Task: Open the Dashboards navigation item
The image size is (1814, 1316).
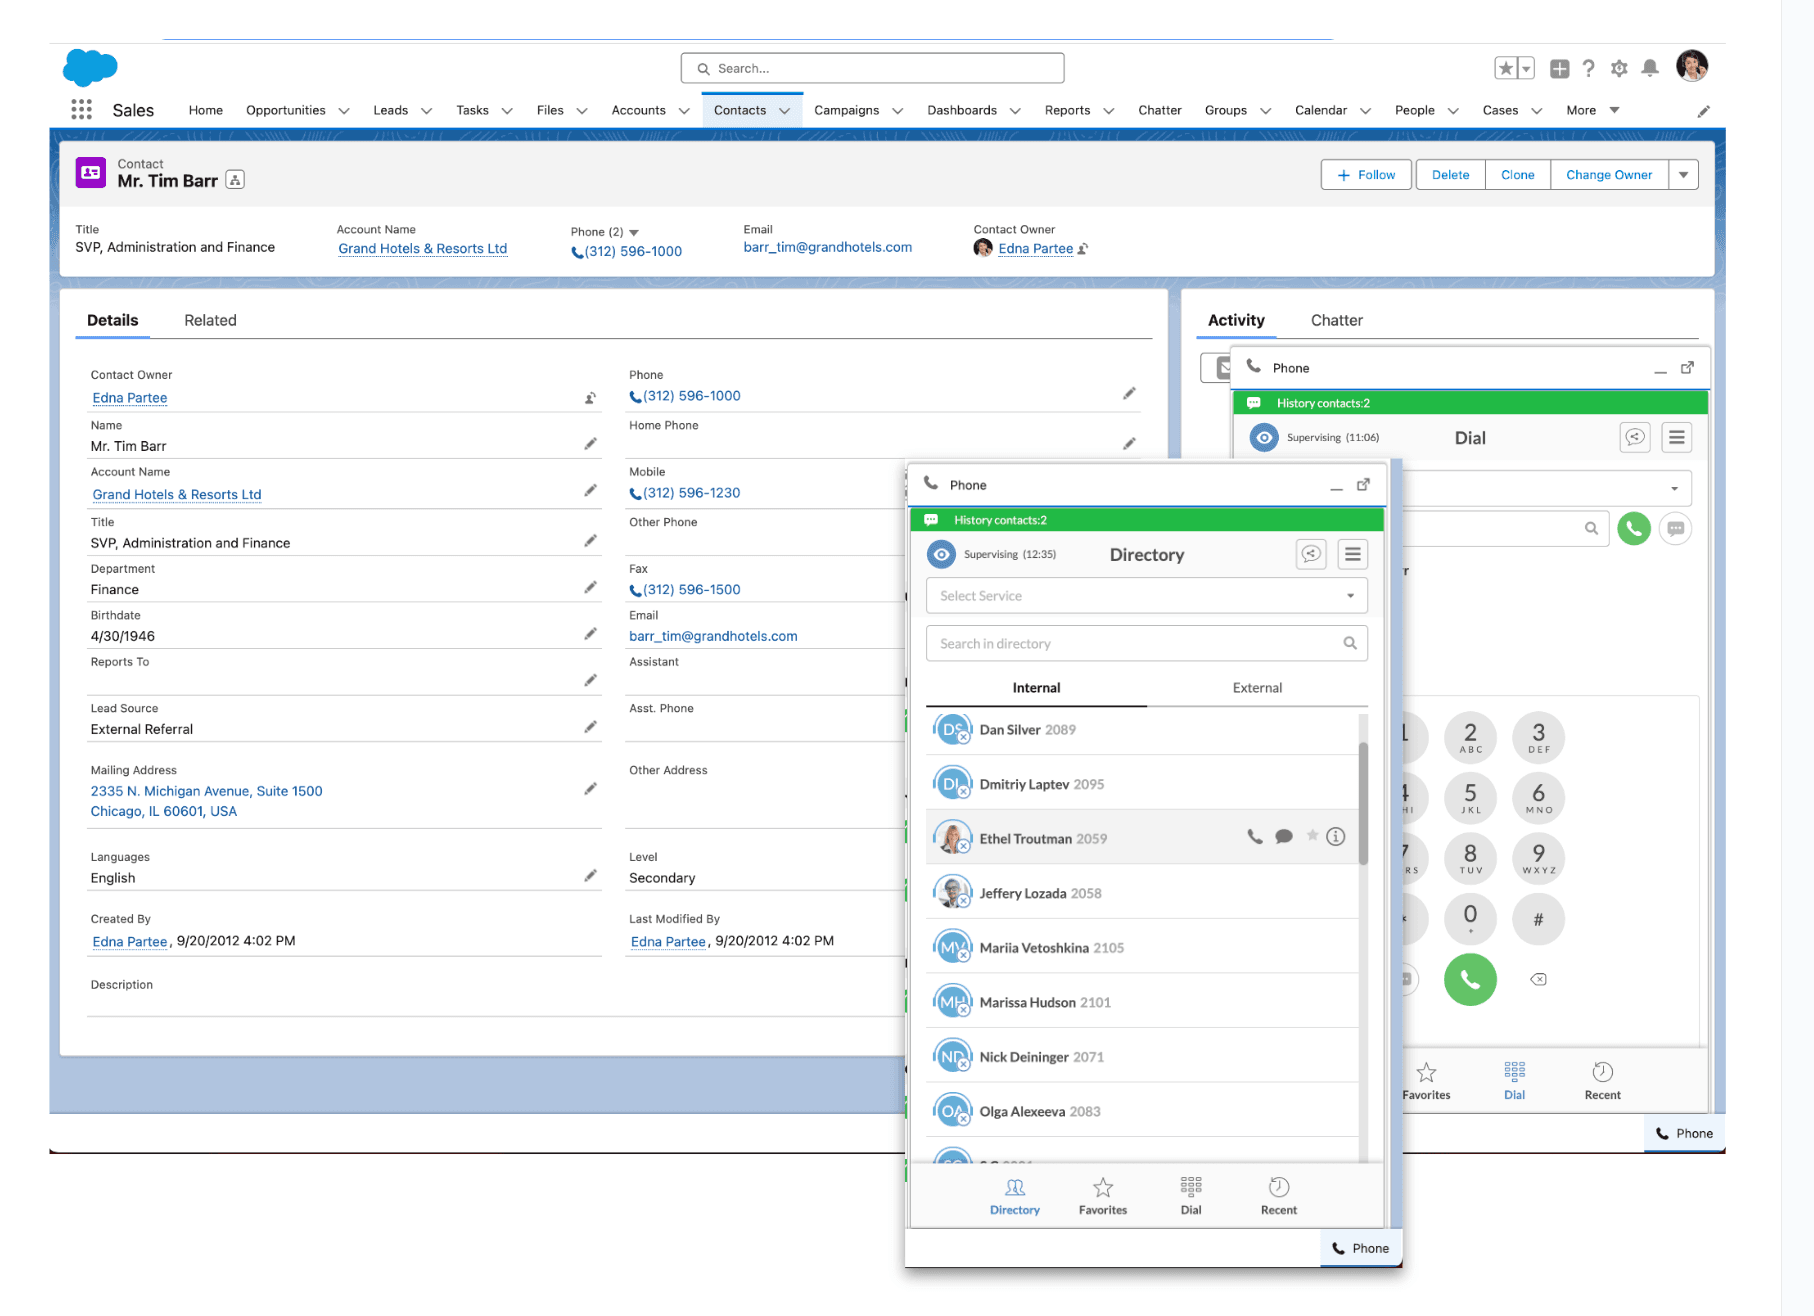Action: [961, 110]
